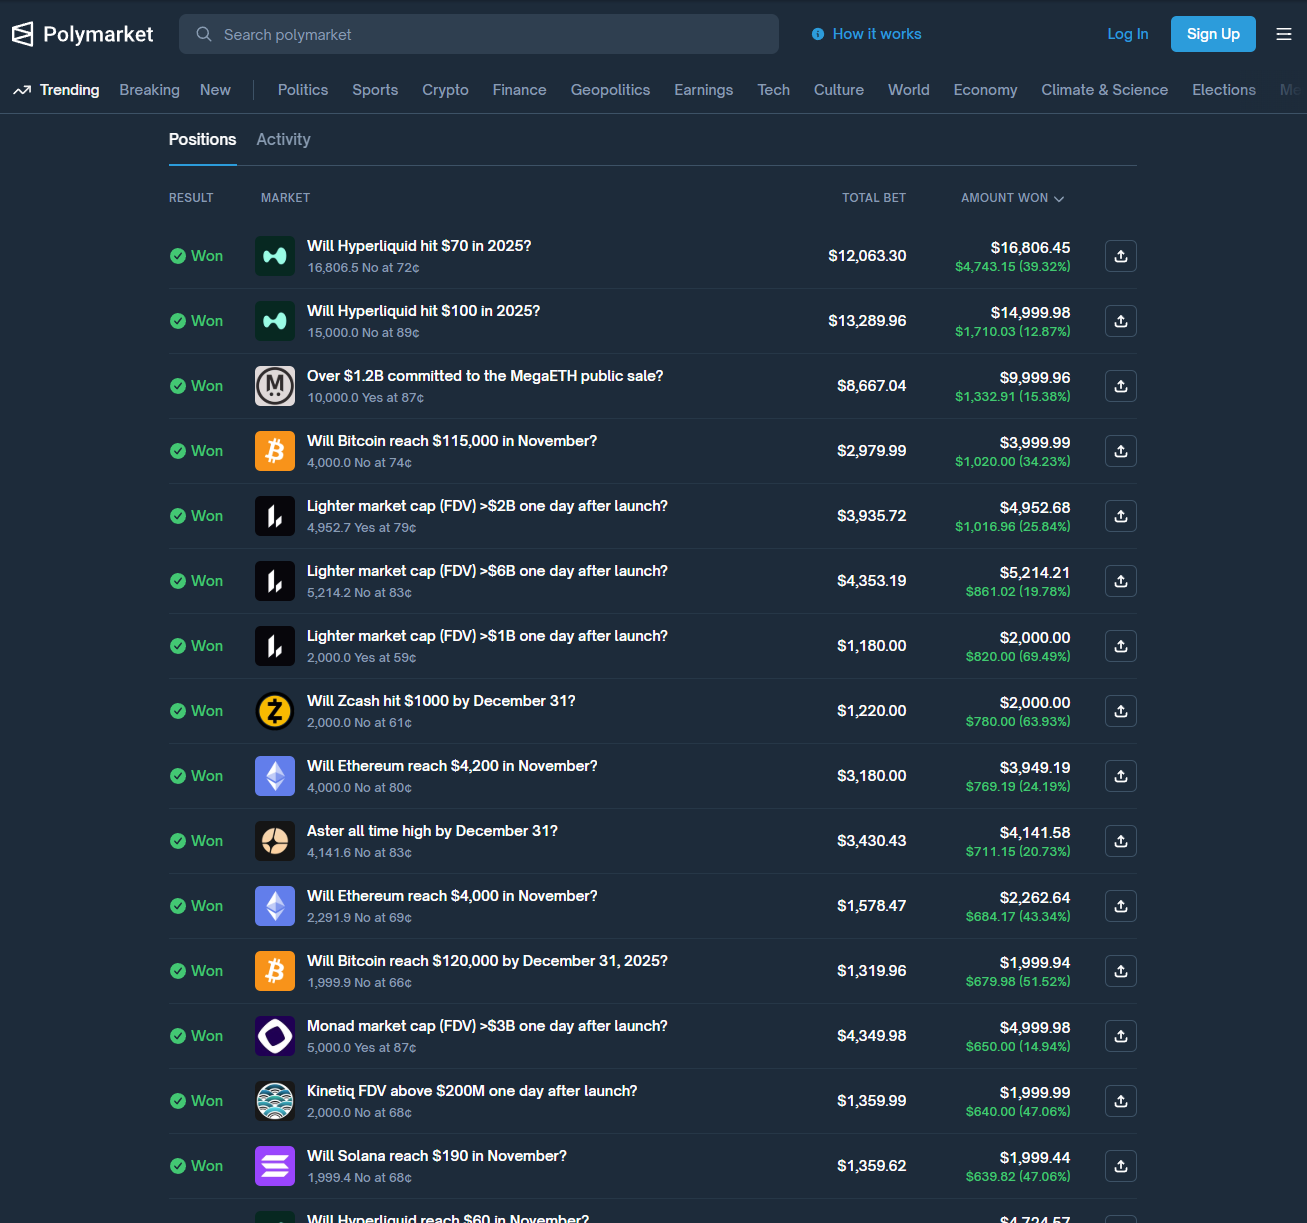
Task: Click share icon for MegaETH public sale row
Action: point(1120,386)
